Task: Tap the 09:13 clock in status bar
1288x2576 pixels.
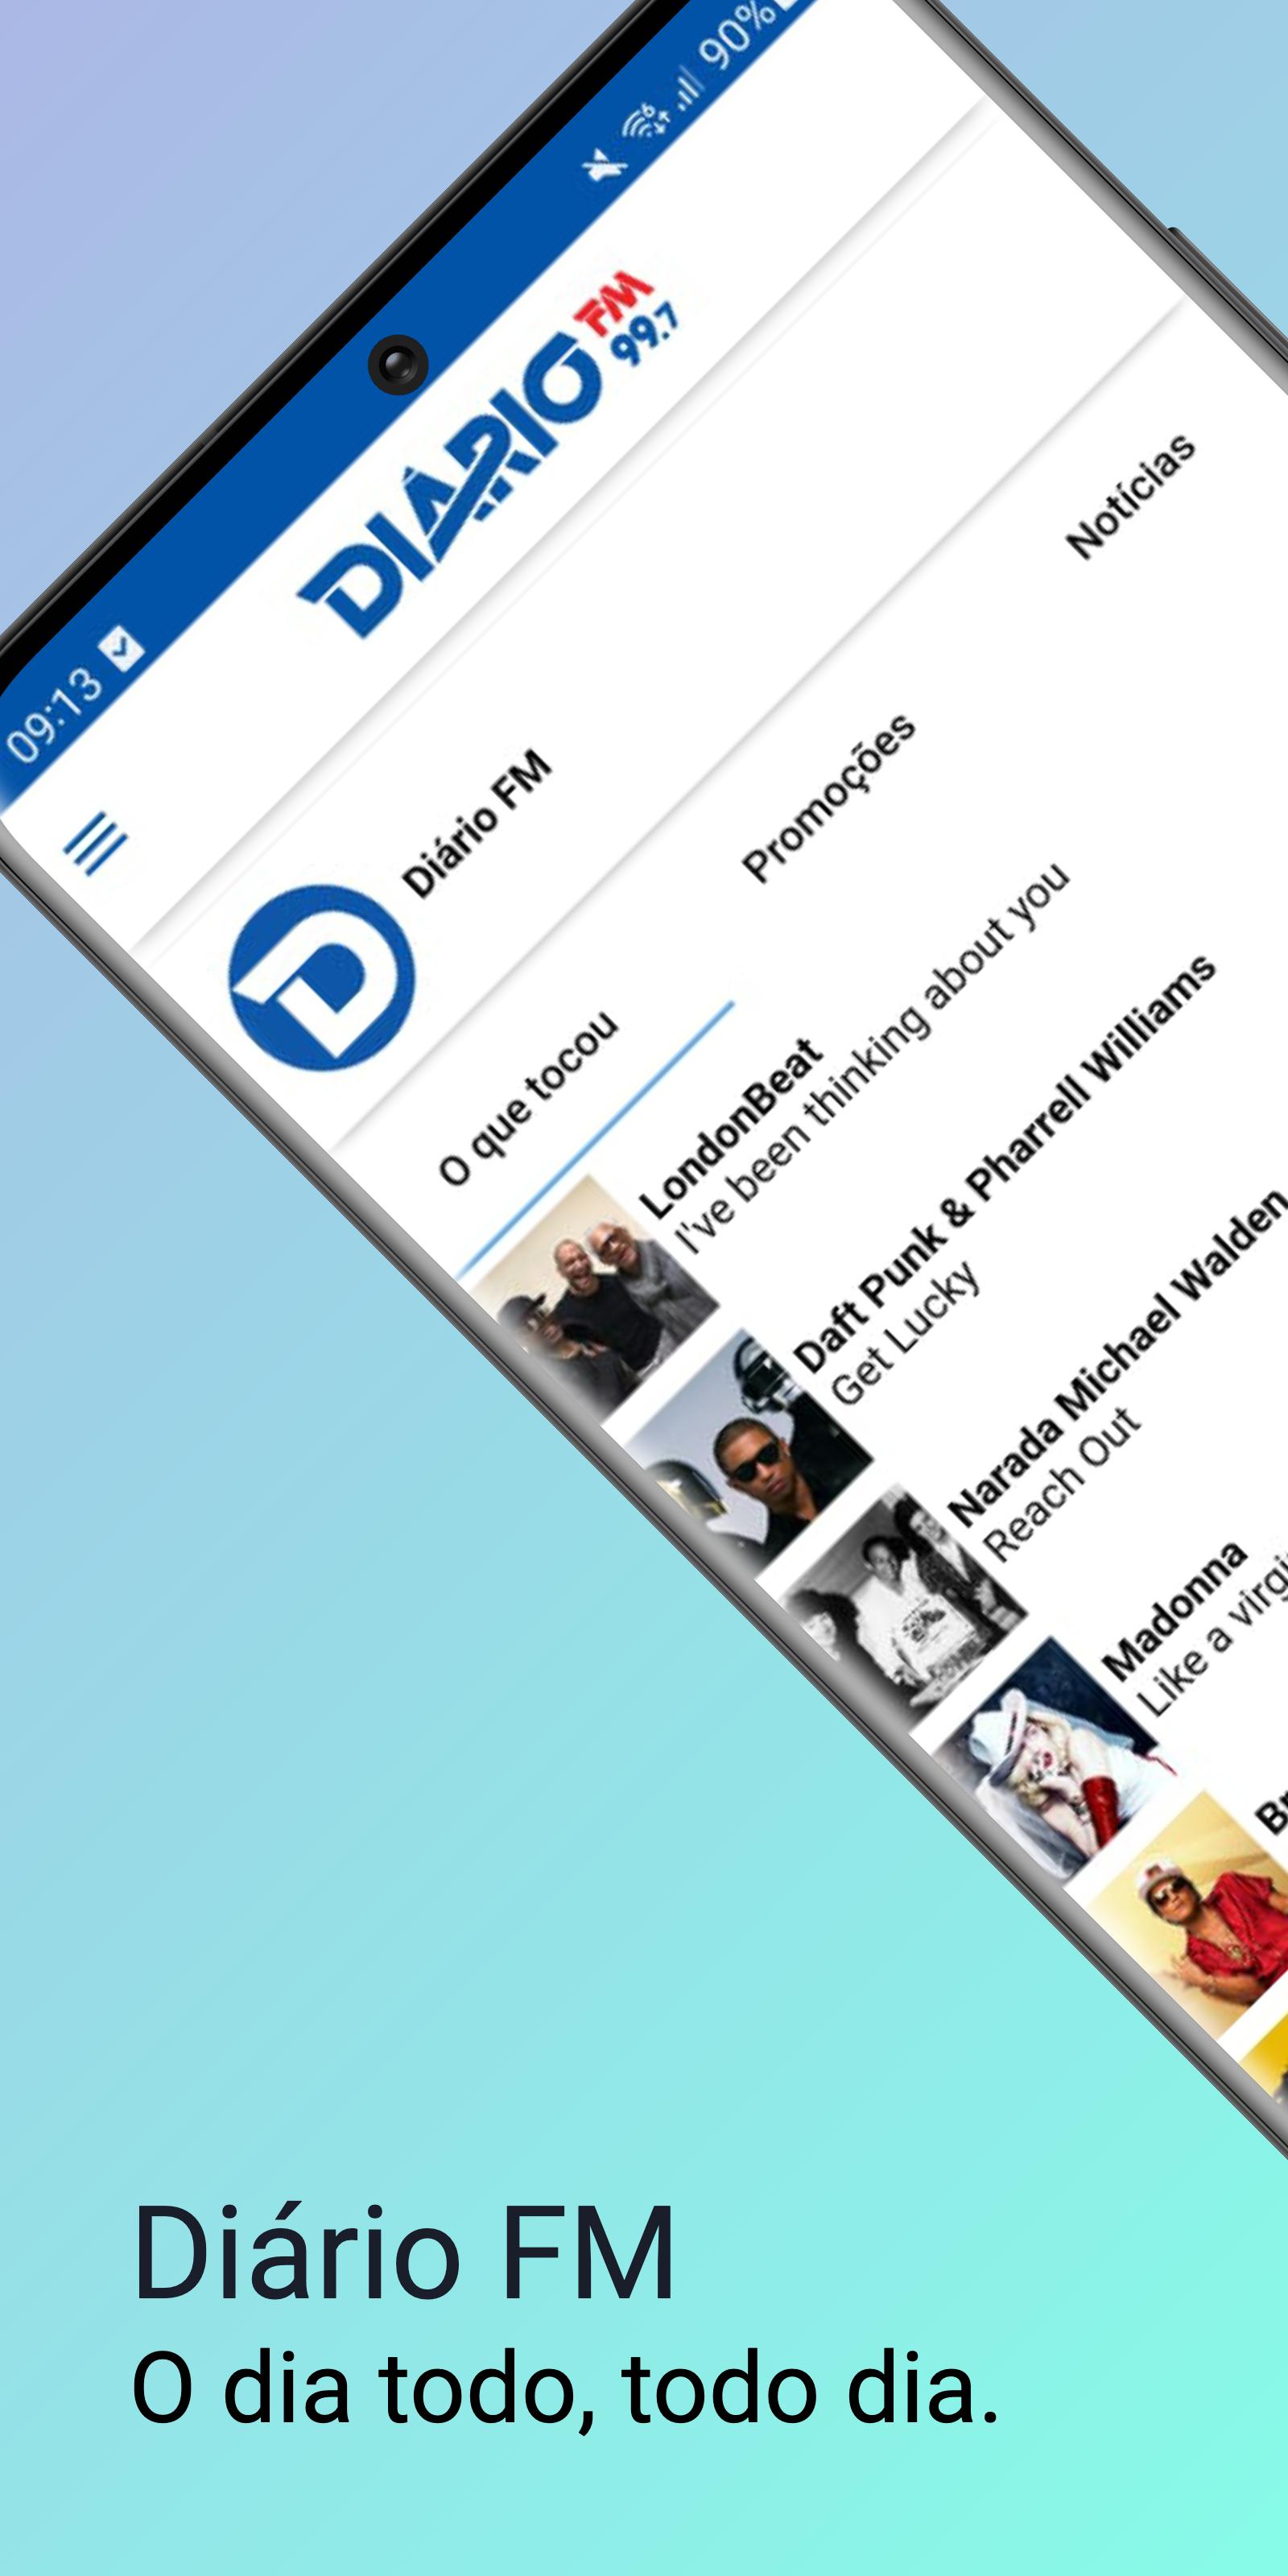Action: pos(53,714)
